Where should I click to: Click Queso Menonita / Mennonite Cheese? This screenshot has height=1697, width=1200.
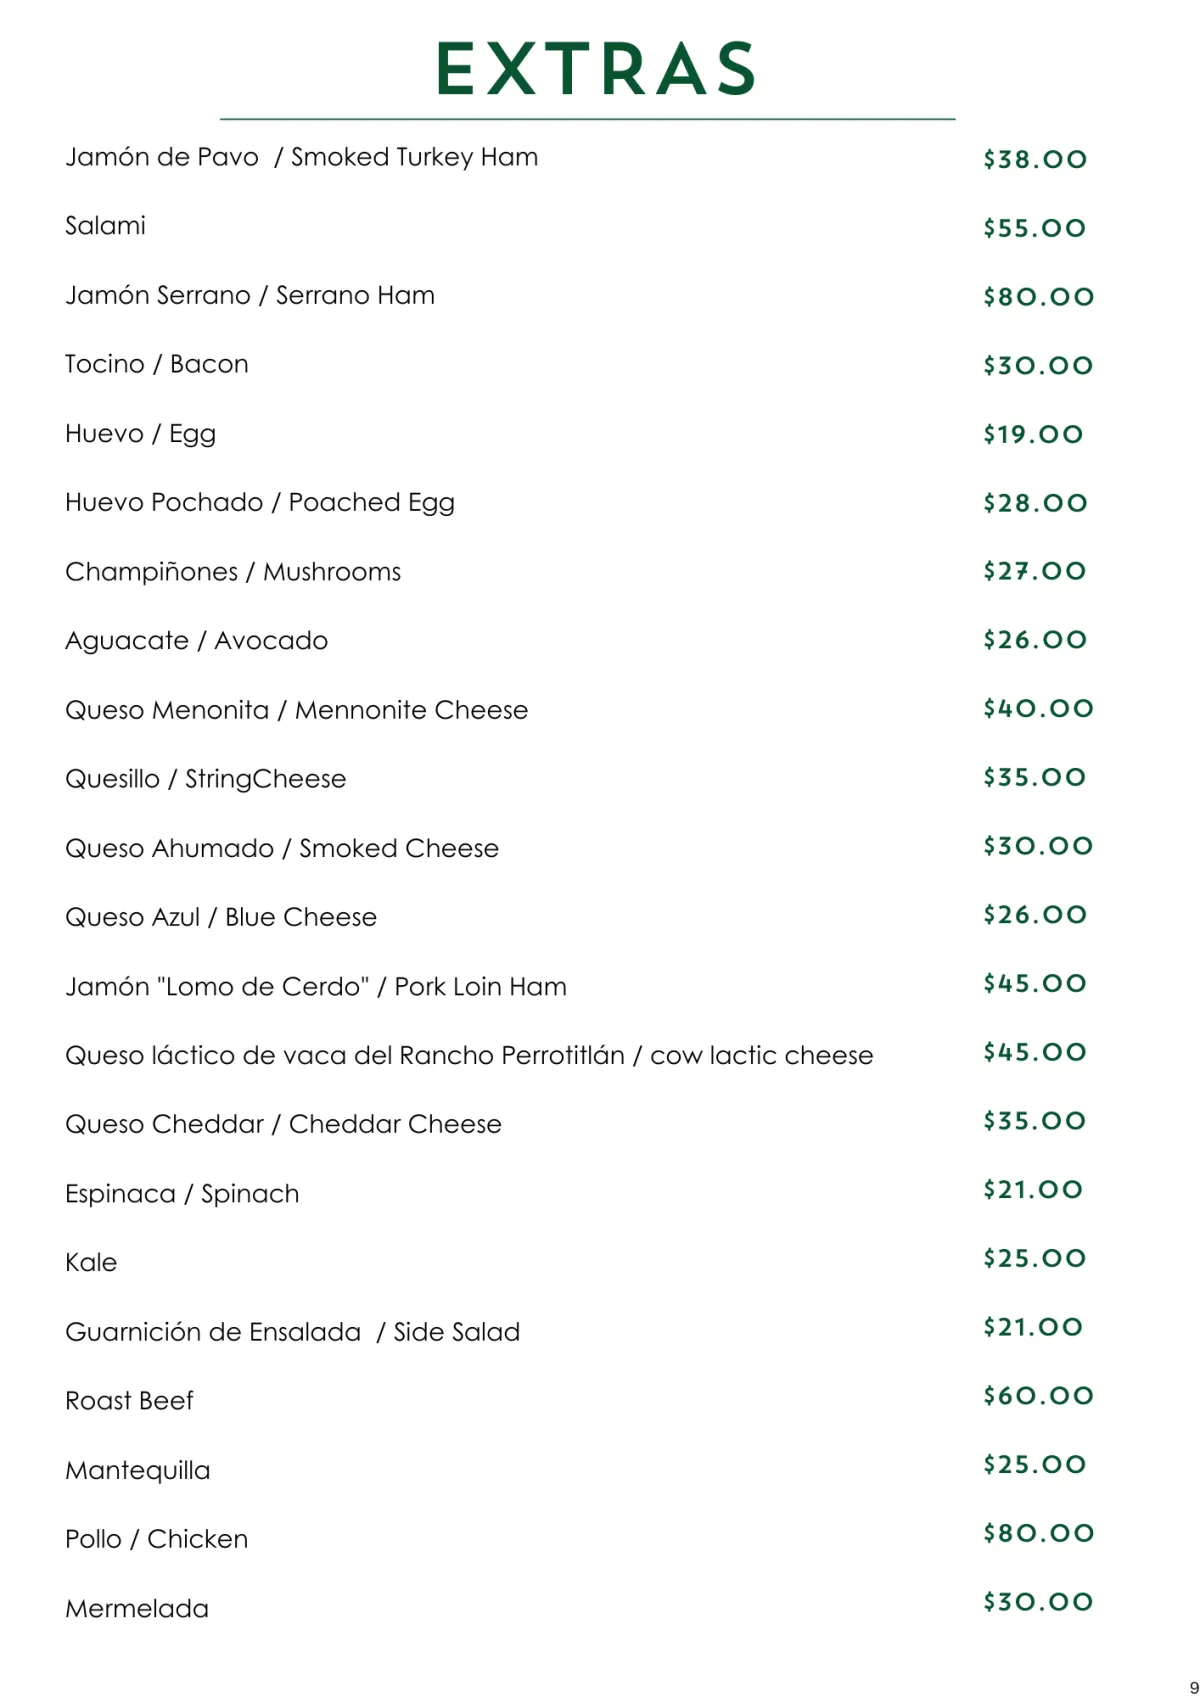(x=297, y=710)
